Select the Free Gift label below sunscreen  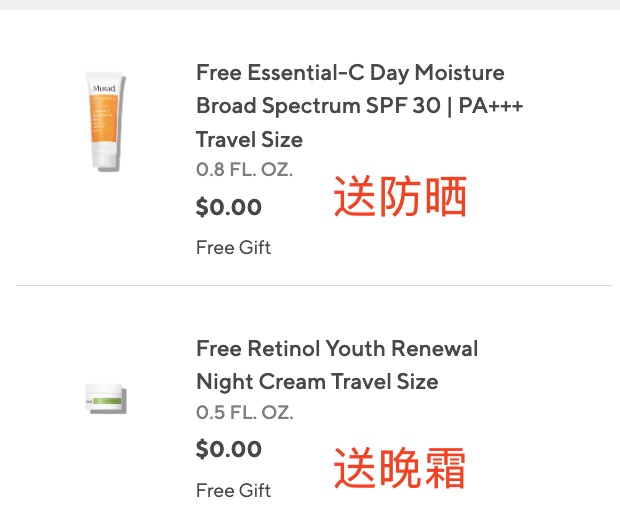[233, 247]
